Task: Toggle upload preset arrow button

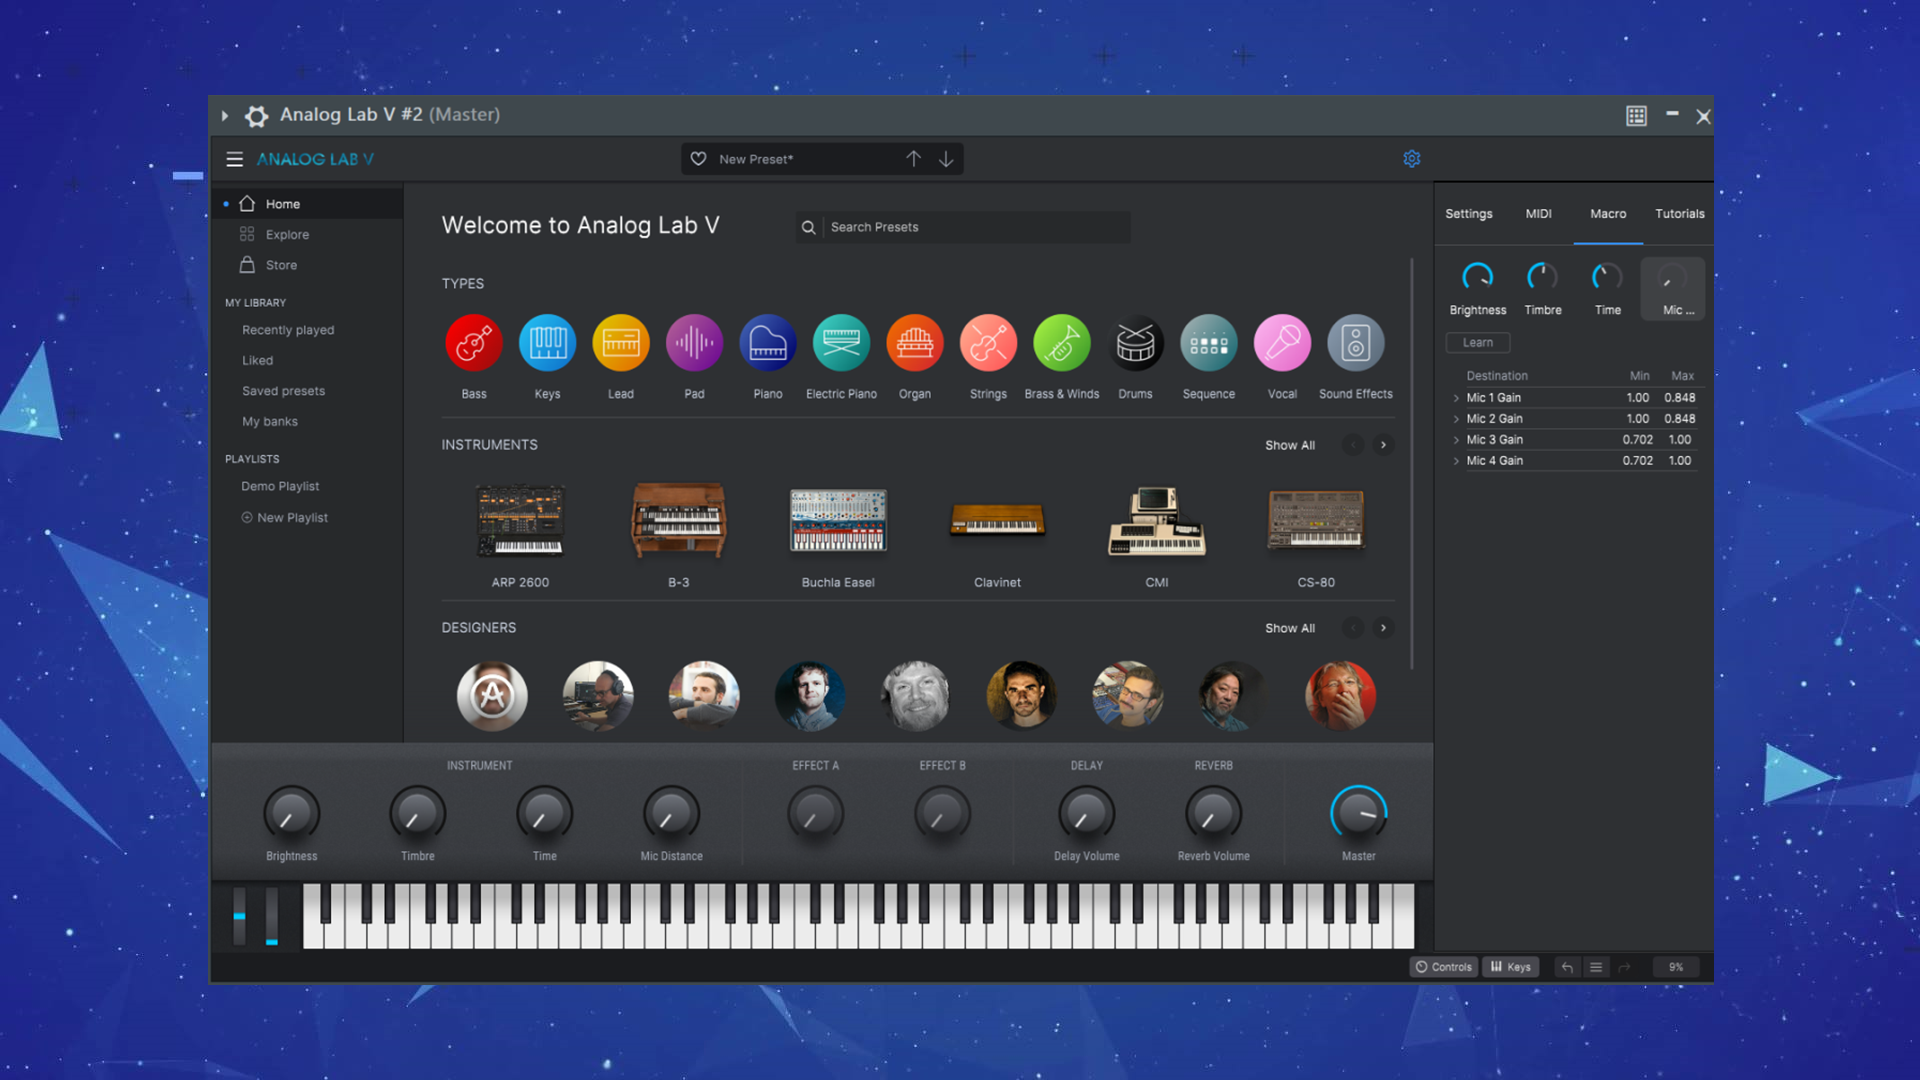Action: click(x=914, y=158)
